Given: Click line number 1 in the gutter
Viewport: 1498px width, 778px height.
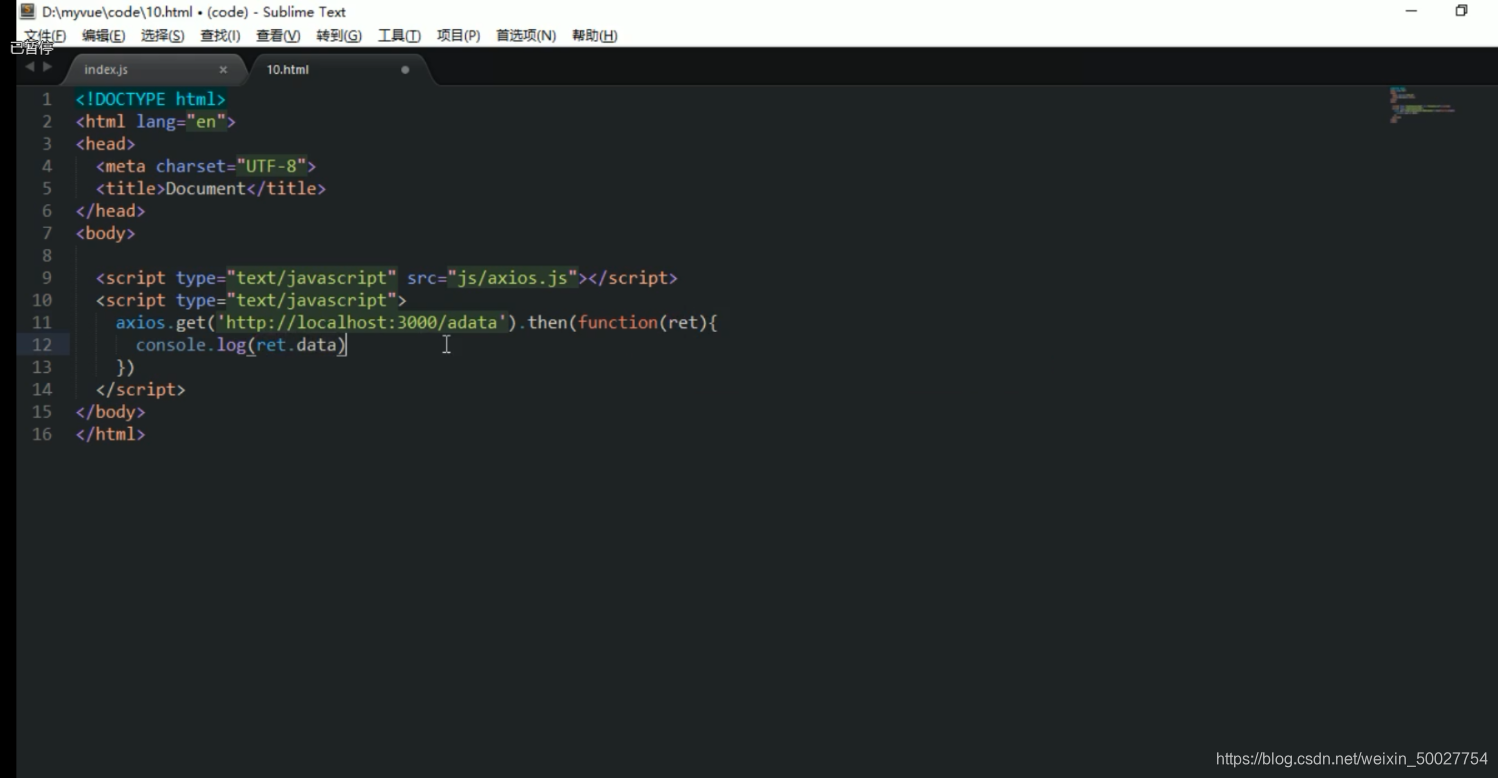Looking at the screenshot, I should pyautogui.click(x=47, y=100).
